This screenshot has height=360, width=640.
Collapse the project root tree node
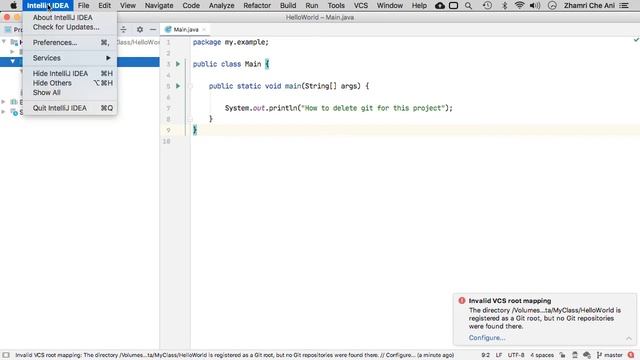click(4, 42)
